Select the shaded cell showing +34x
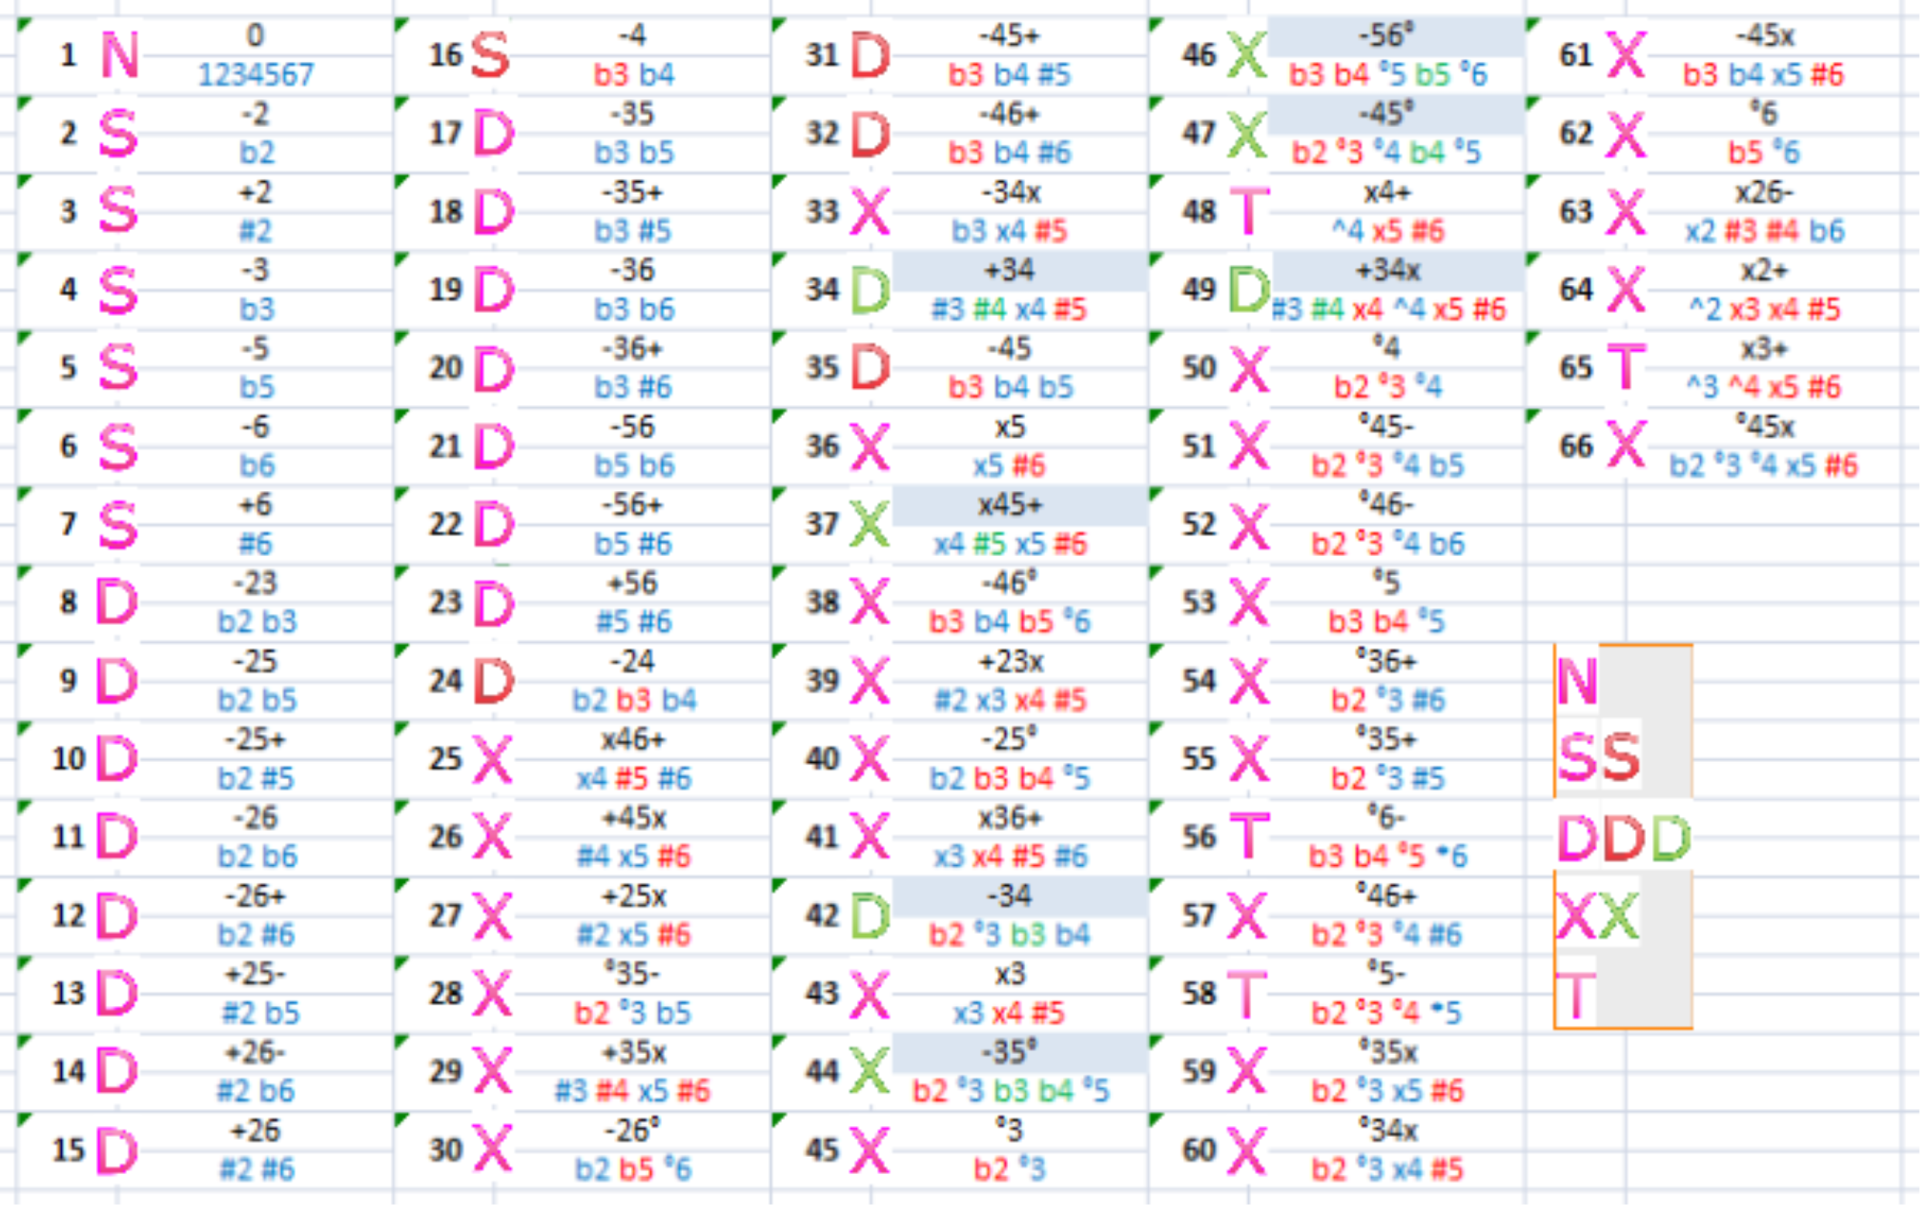This screenshot has height=1205, width=1920. 1387,271
